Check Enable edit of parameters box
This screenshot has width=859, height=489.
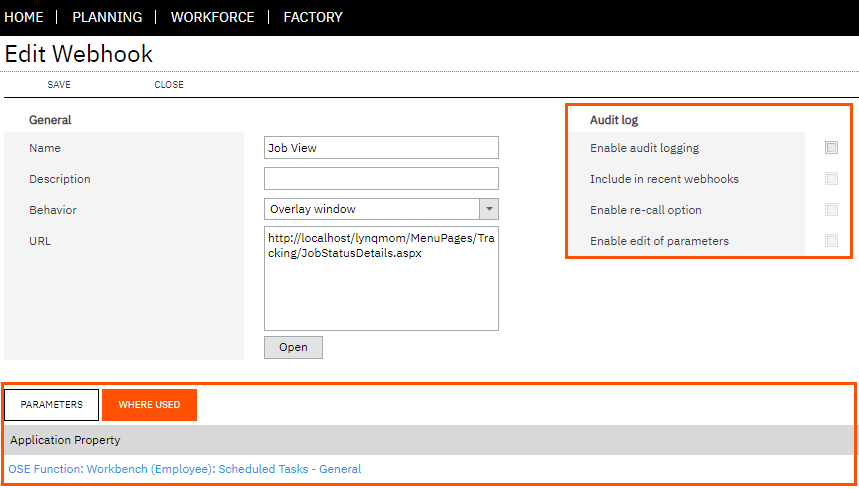coord(831,240)
